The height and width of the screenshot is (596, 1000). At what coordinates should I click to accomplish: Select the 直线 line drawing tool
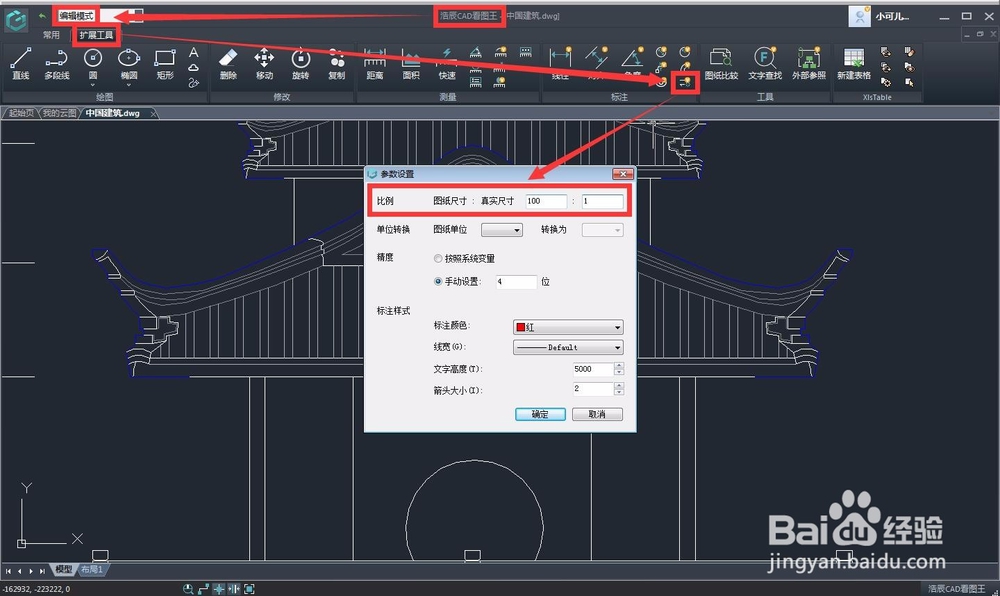(x=20, y=64)
